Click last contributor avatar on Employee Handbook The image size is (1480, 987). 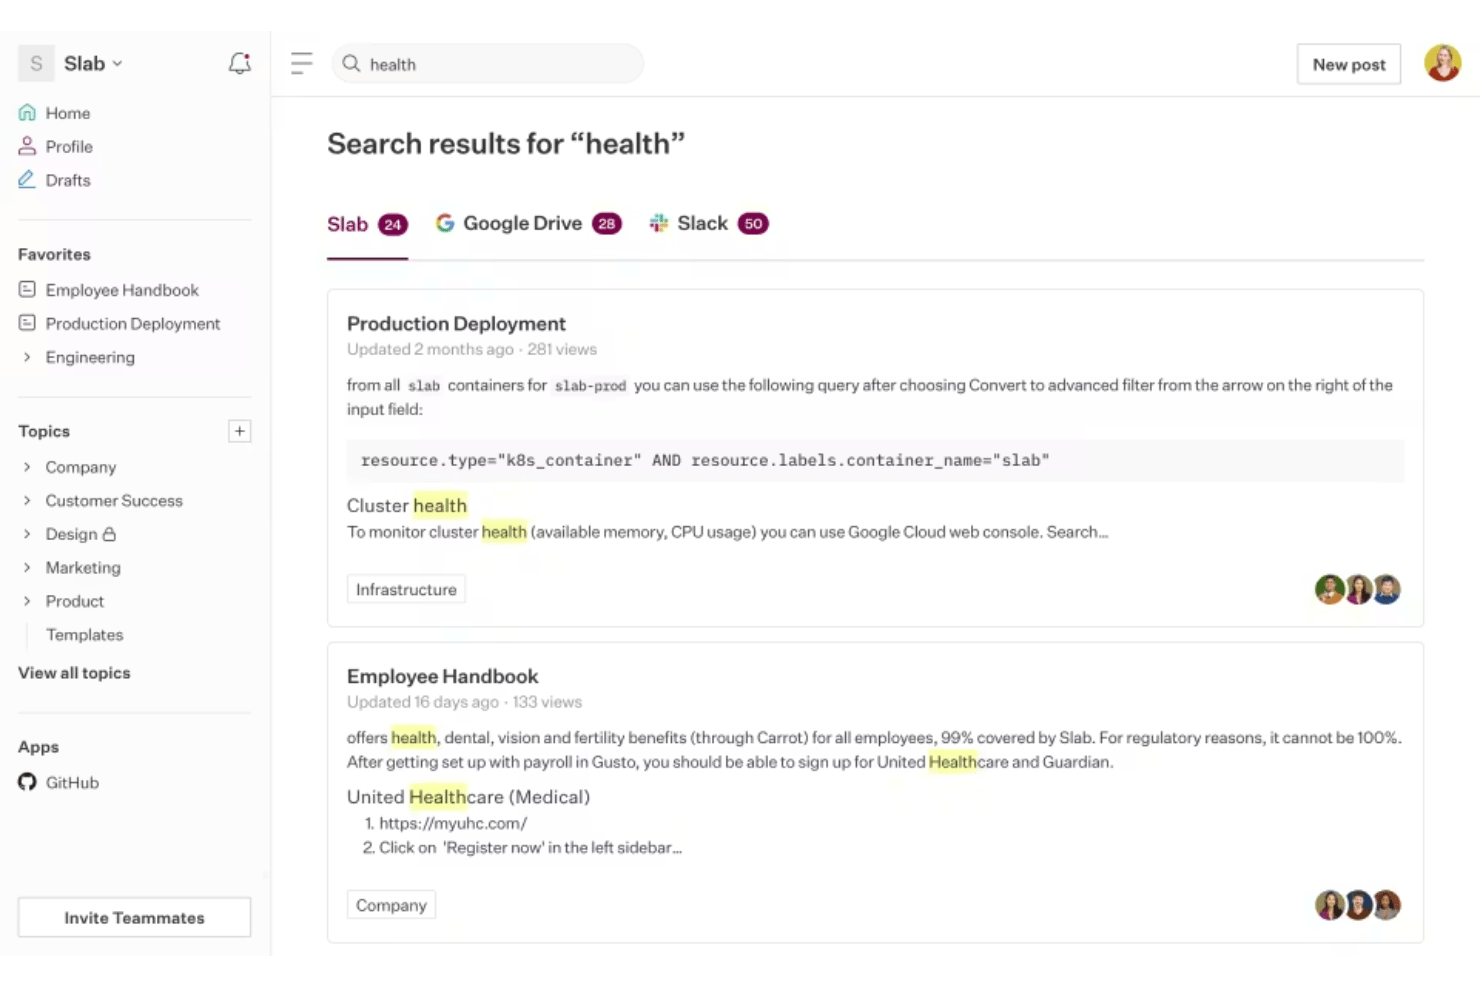point(1386,905)
